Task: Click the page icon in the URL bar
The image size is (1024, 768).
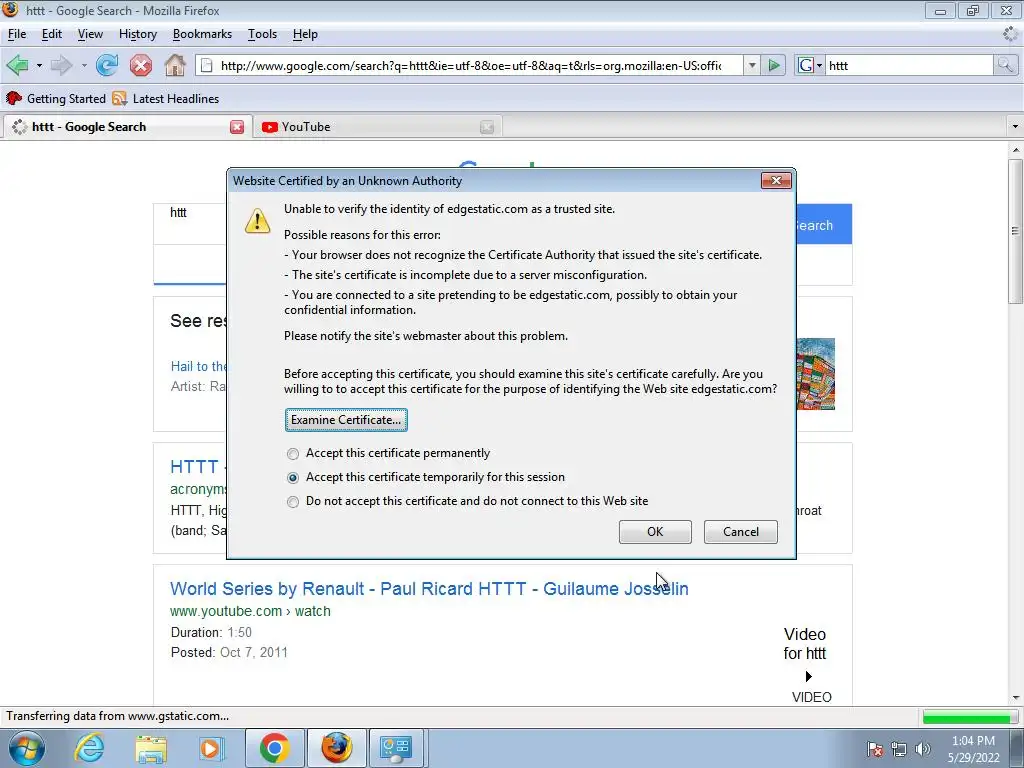Action: point(206,65)
